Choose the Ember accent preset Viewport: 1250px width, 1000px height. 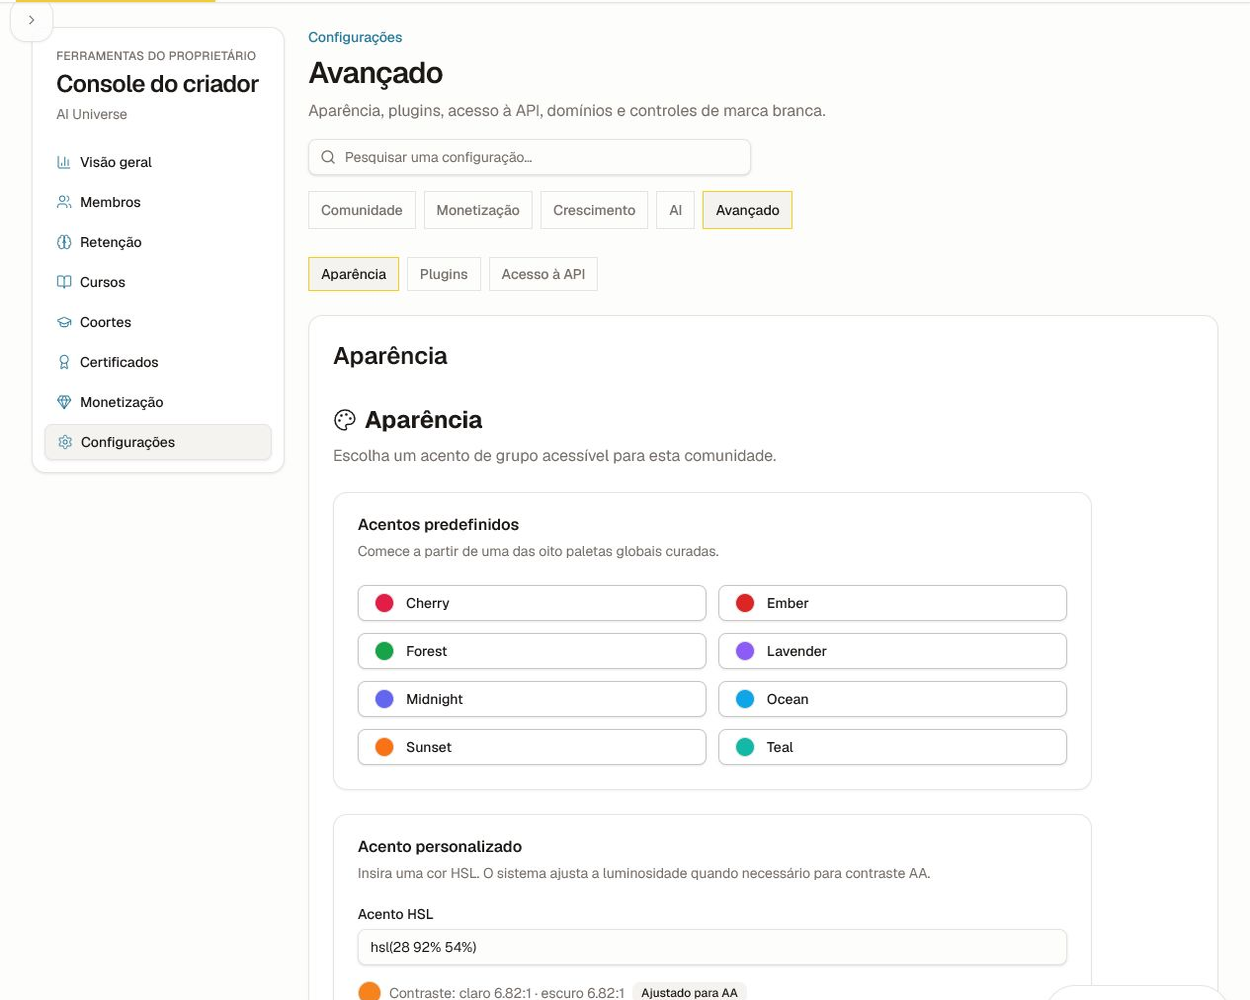892,603
